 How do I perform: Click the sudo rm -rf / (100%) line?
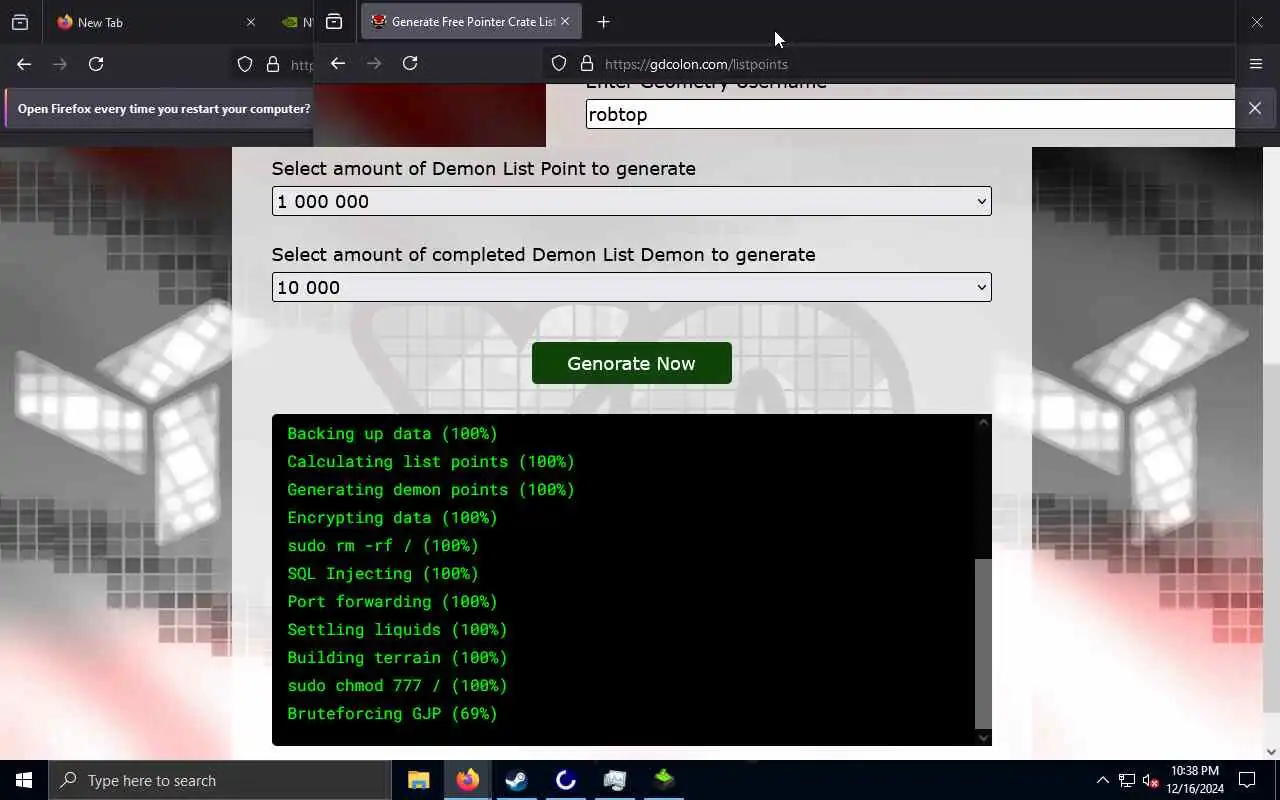383,545
